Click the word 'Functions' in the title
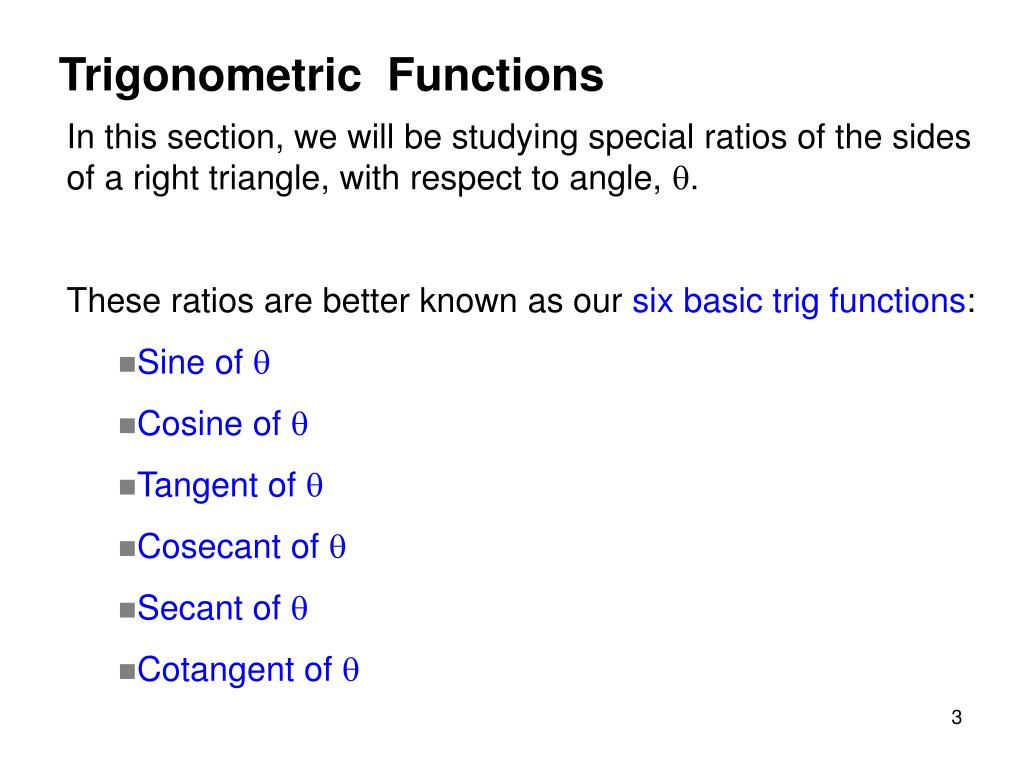 (496, 75)
